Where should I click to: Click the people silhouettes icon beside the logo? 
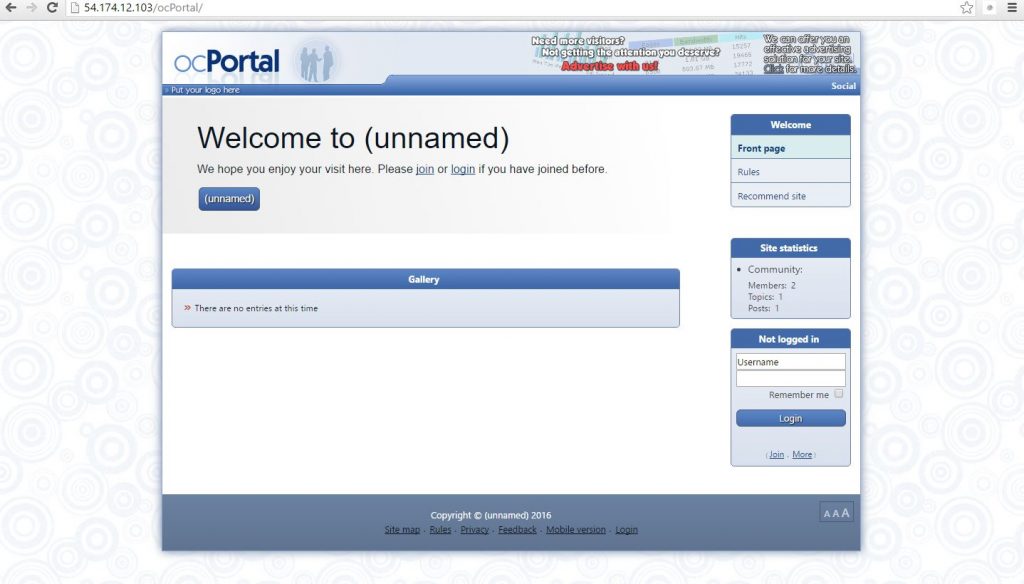[x=316, y=59]
